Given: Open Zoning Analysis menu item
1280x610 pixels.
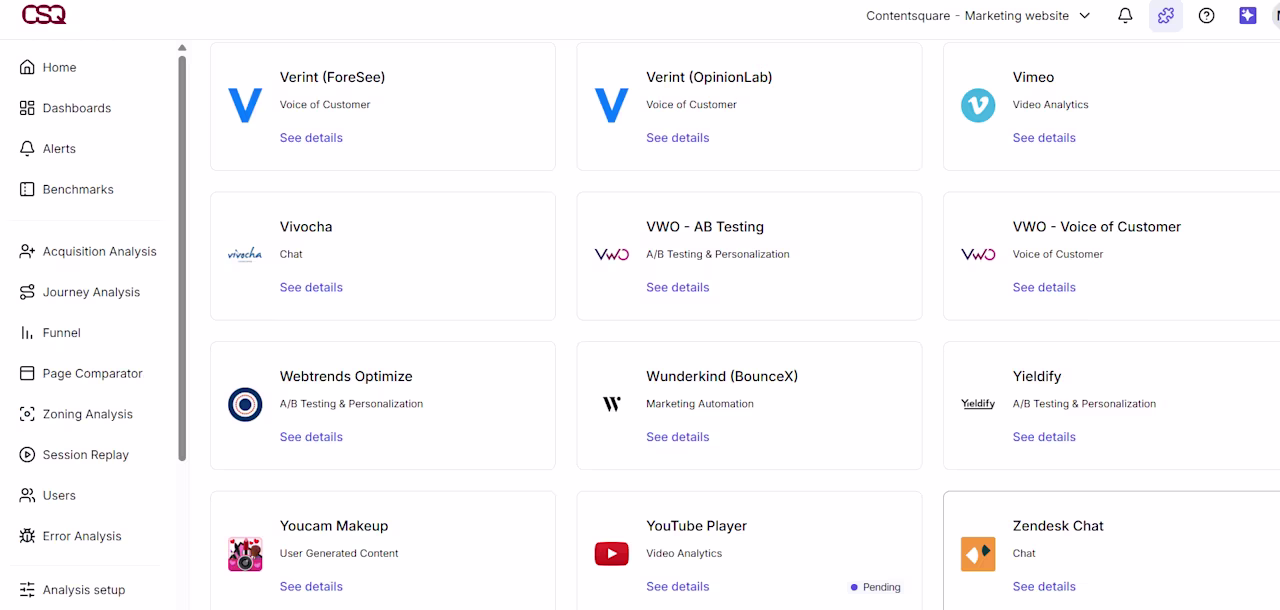Looking at the screenshot, I should click(88, 414).
